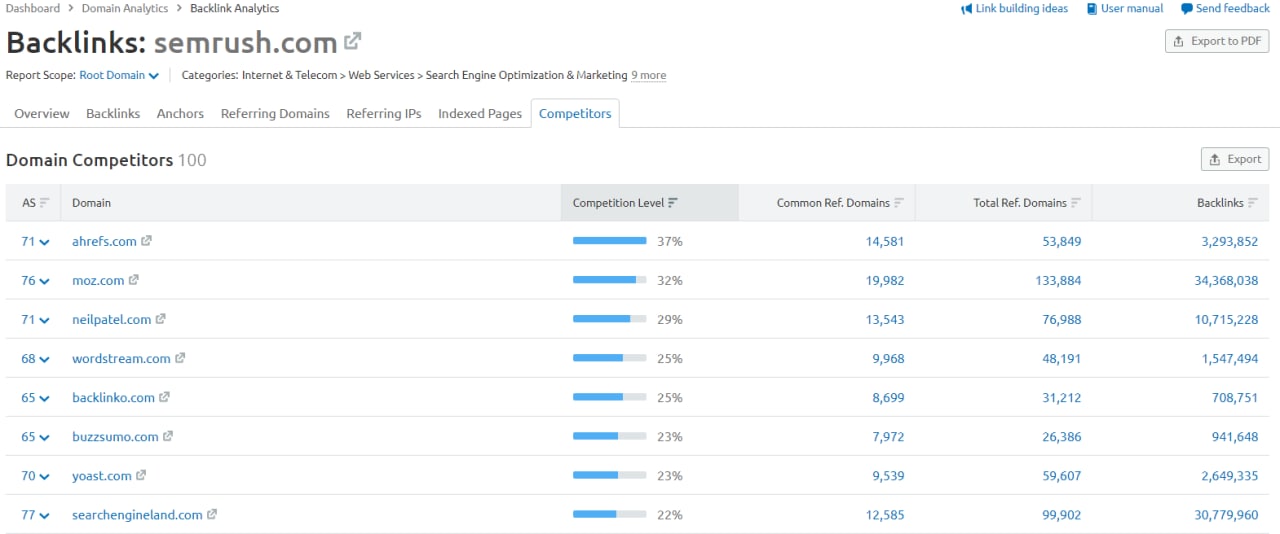Open the wordstream.com domain link

pyautogui.click(x=121, y=358)
